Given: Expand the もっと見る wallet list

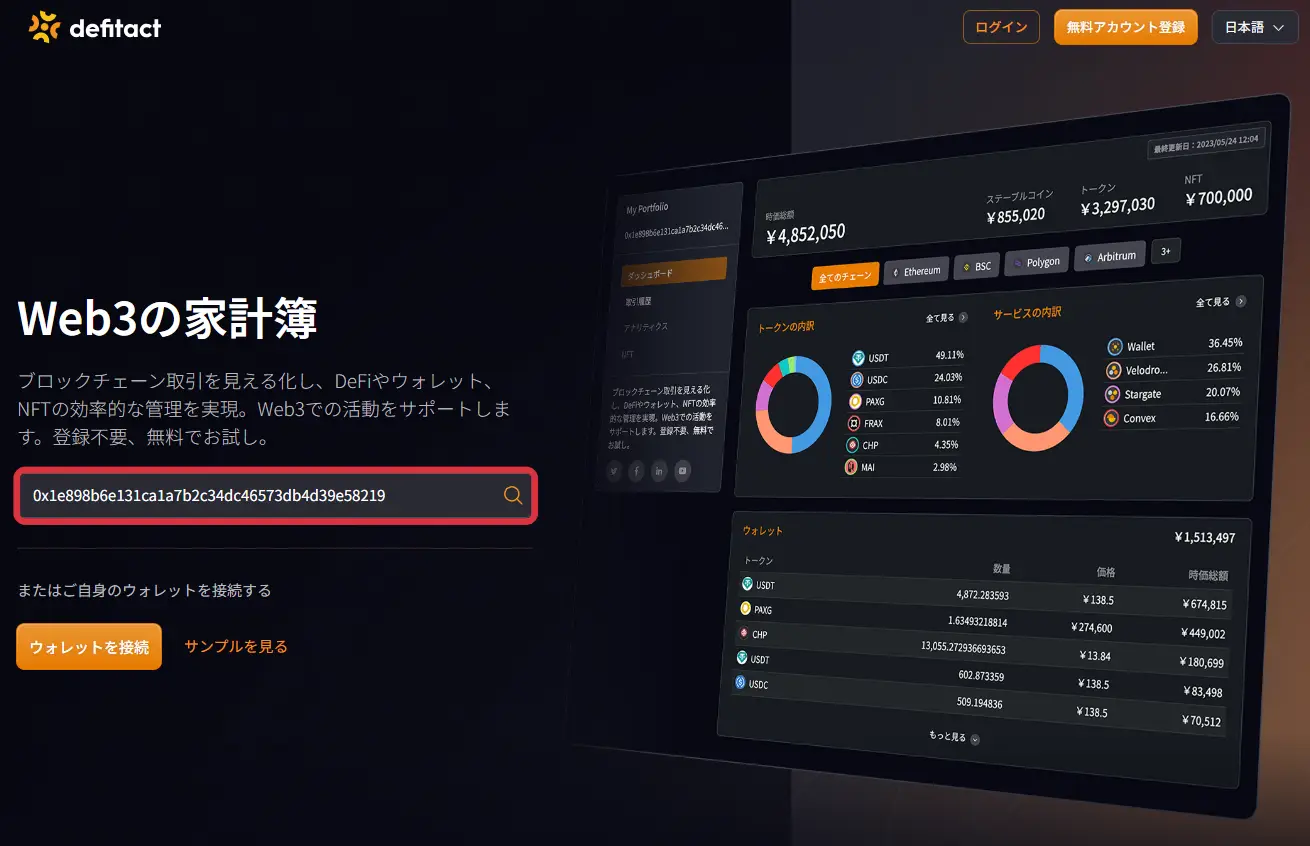Looking at the screenshot, I should point(953,738).
